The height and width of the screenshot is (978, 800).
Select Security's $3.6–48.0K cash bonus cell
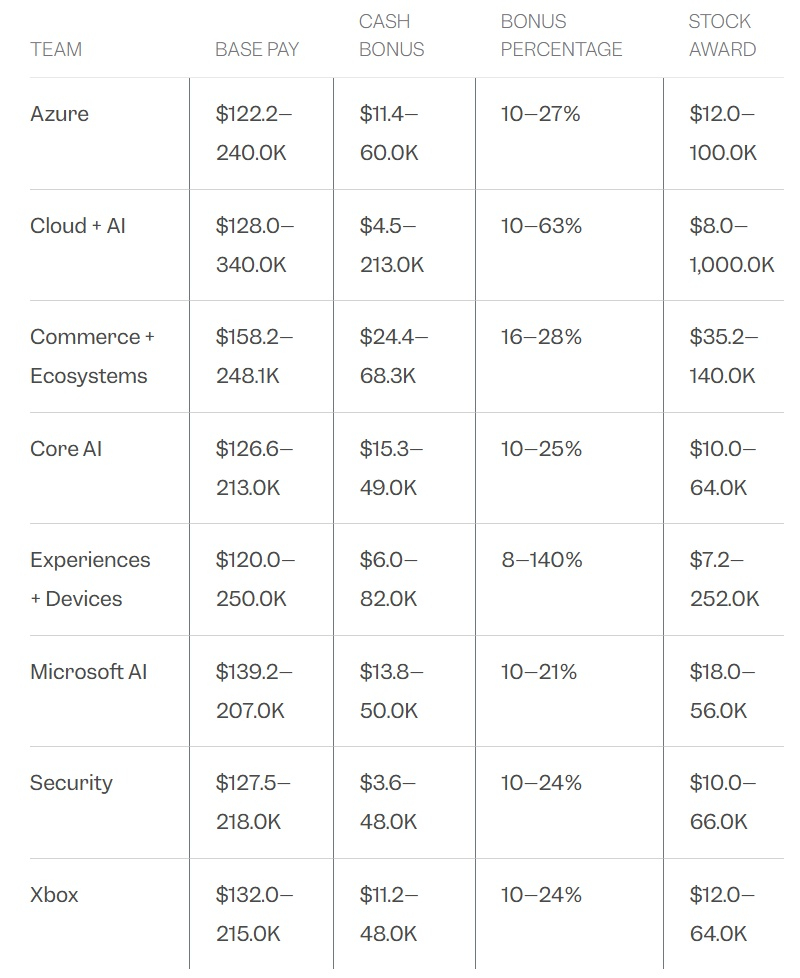click(x=389, y=802)
